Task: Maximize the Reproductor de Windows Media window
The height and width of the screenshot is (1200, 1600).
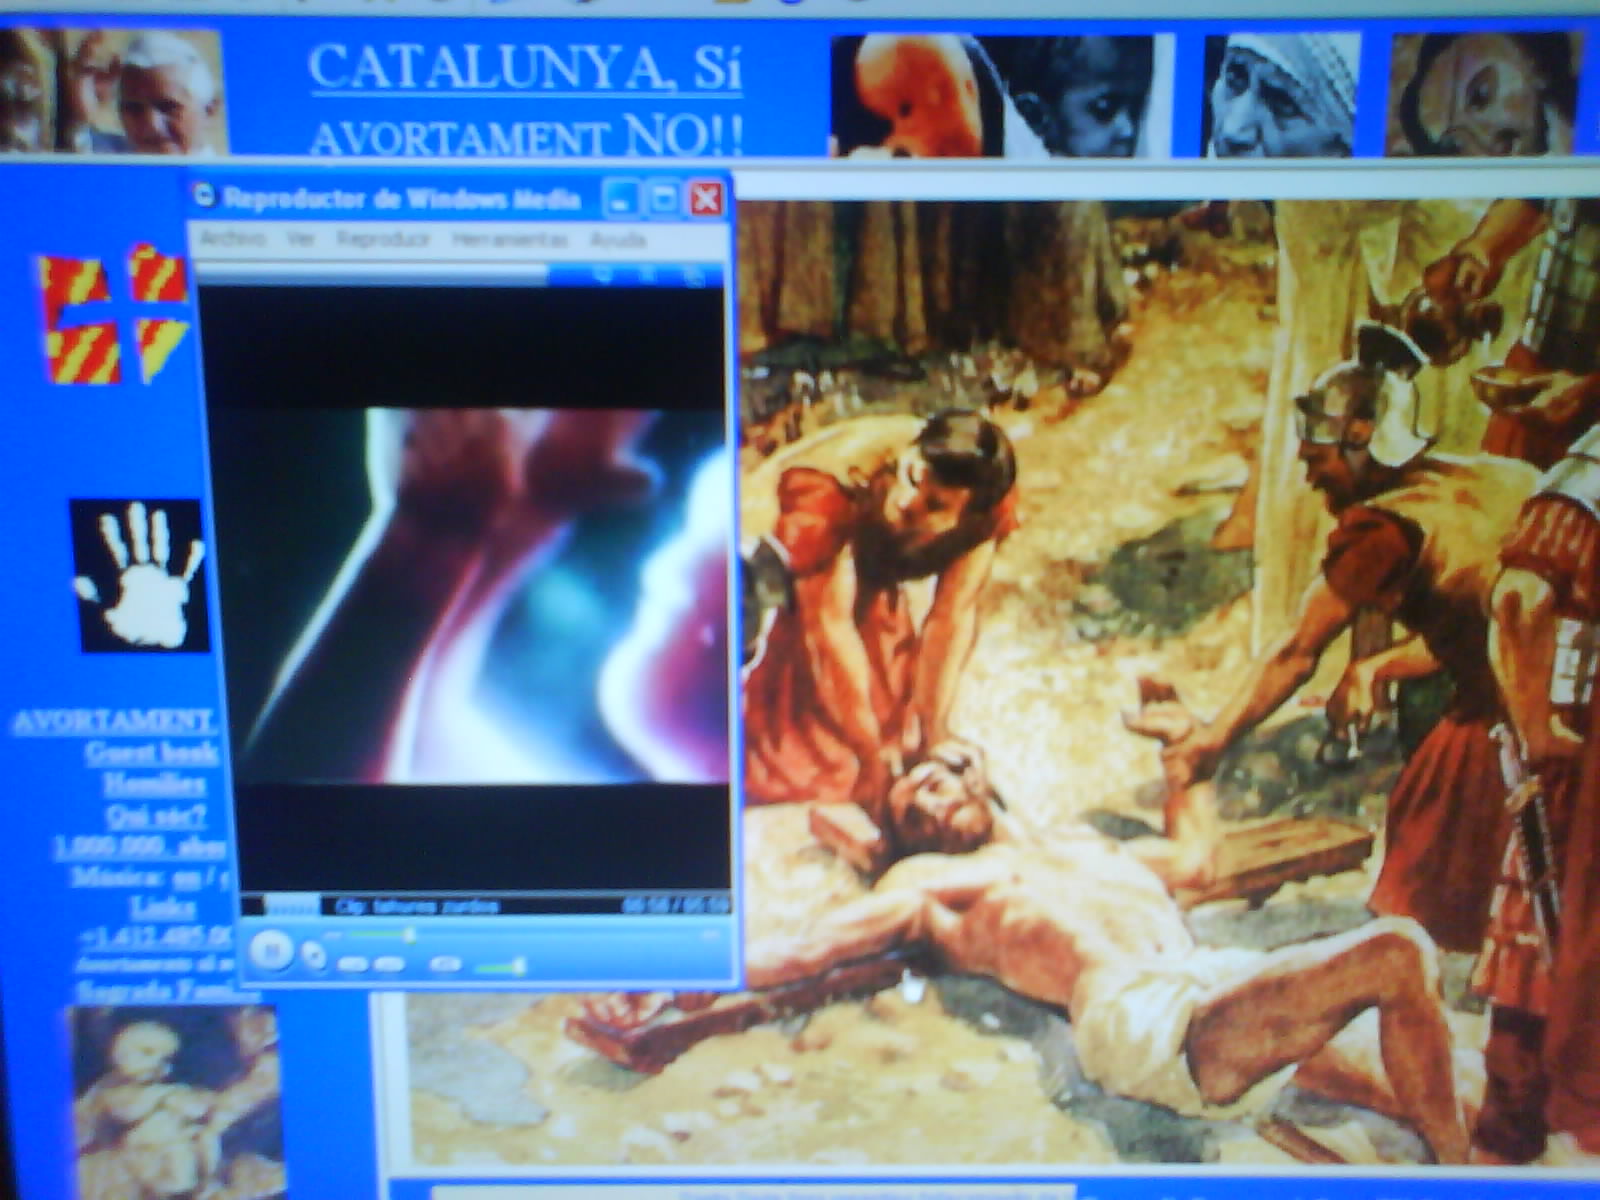Action: [x=662, y=199]
